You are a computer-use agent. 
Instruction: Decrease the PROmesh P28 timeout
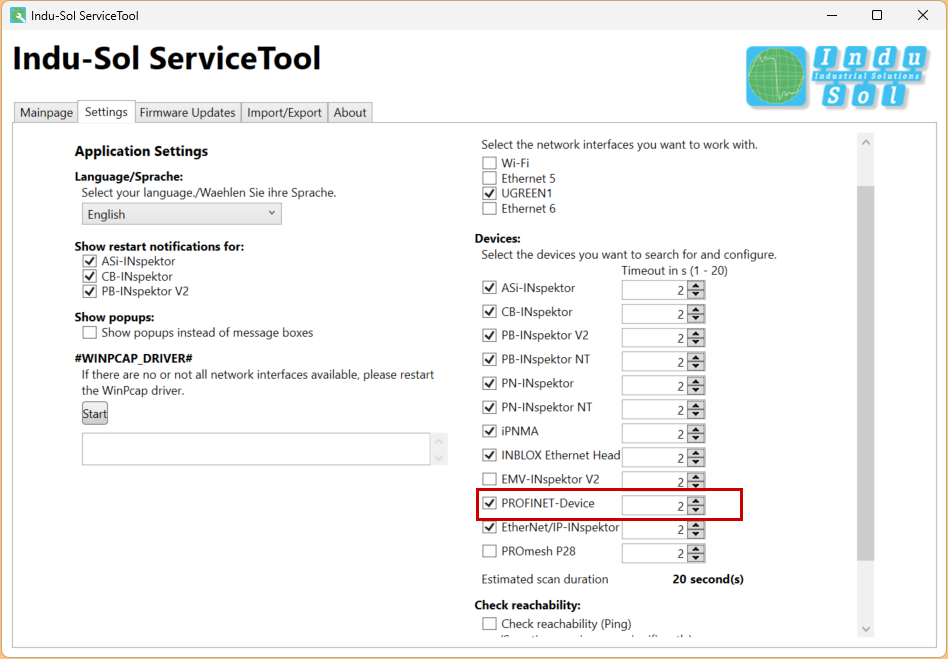pyautogui.click(x=696, y=557)
